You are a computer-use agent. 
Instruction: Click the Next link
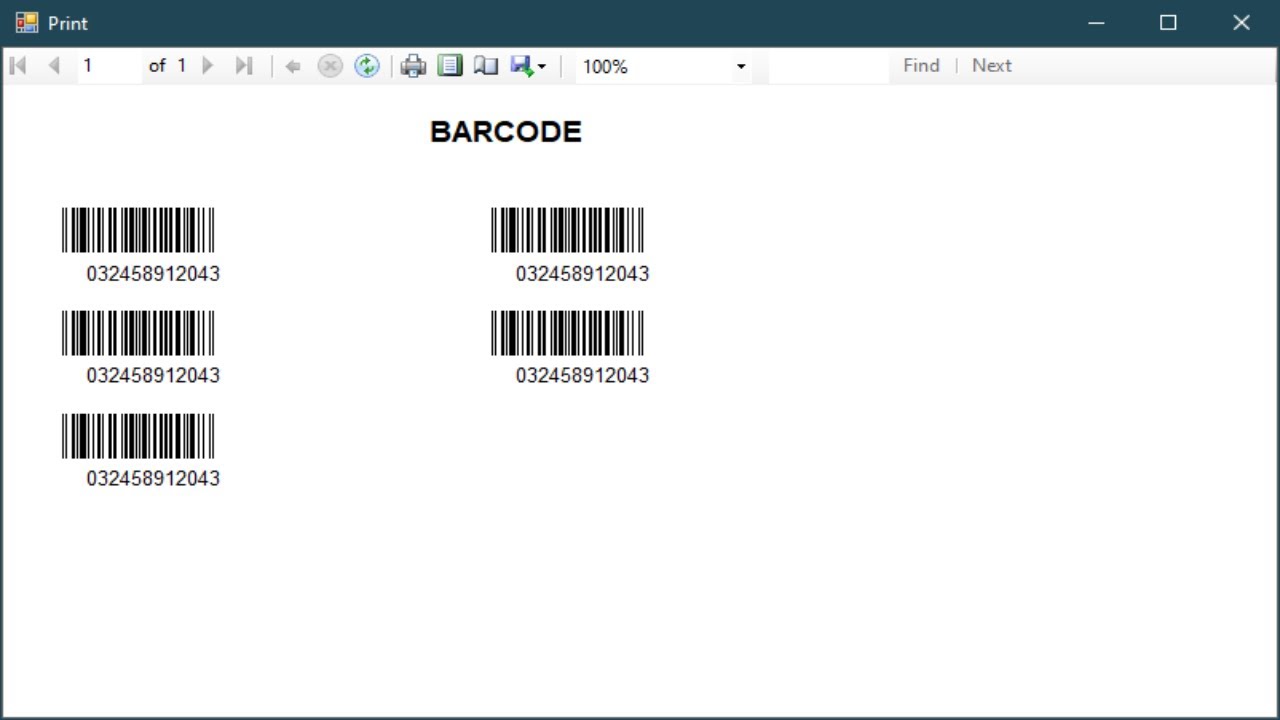[x=992, y=65]
